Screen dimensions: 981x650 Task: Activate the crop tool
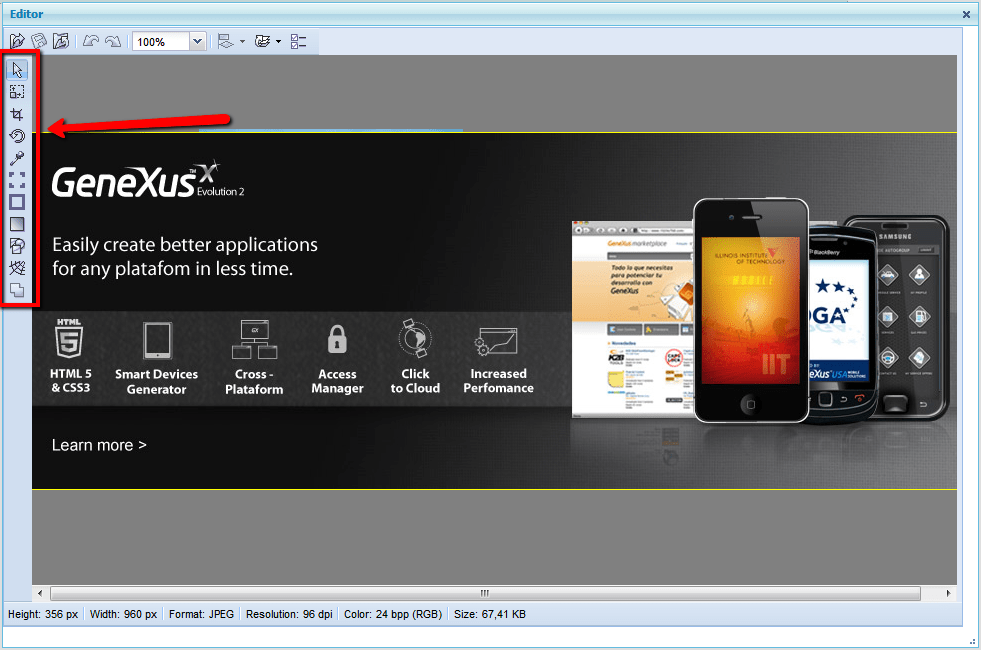tap(17, 114)
